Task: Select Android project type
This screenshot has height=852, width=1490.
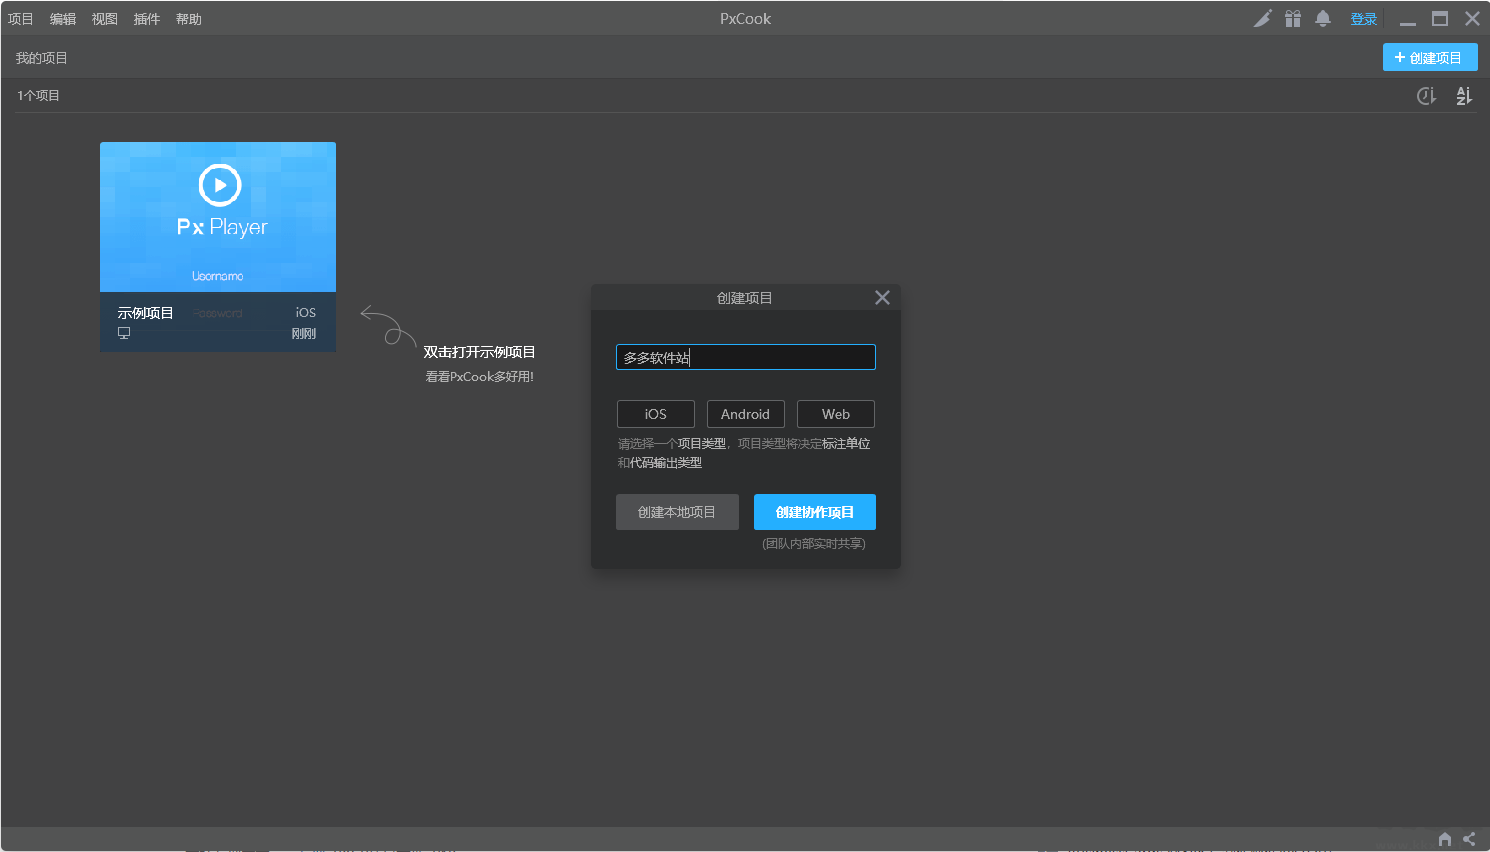Action: point(746,414)
